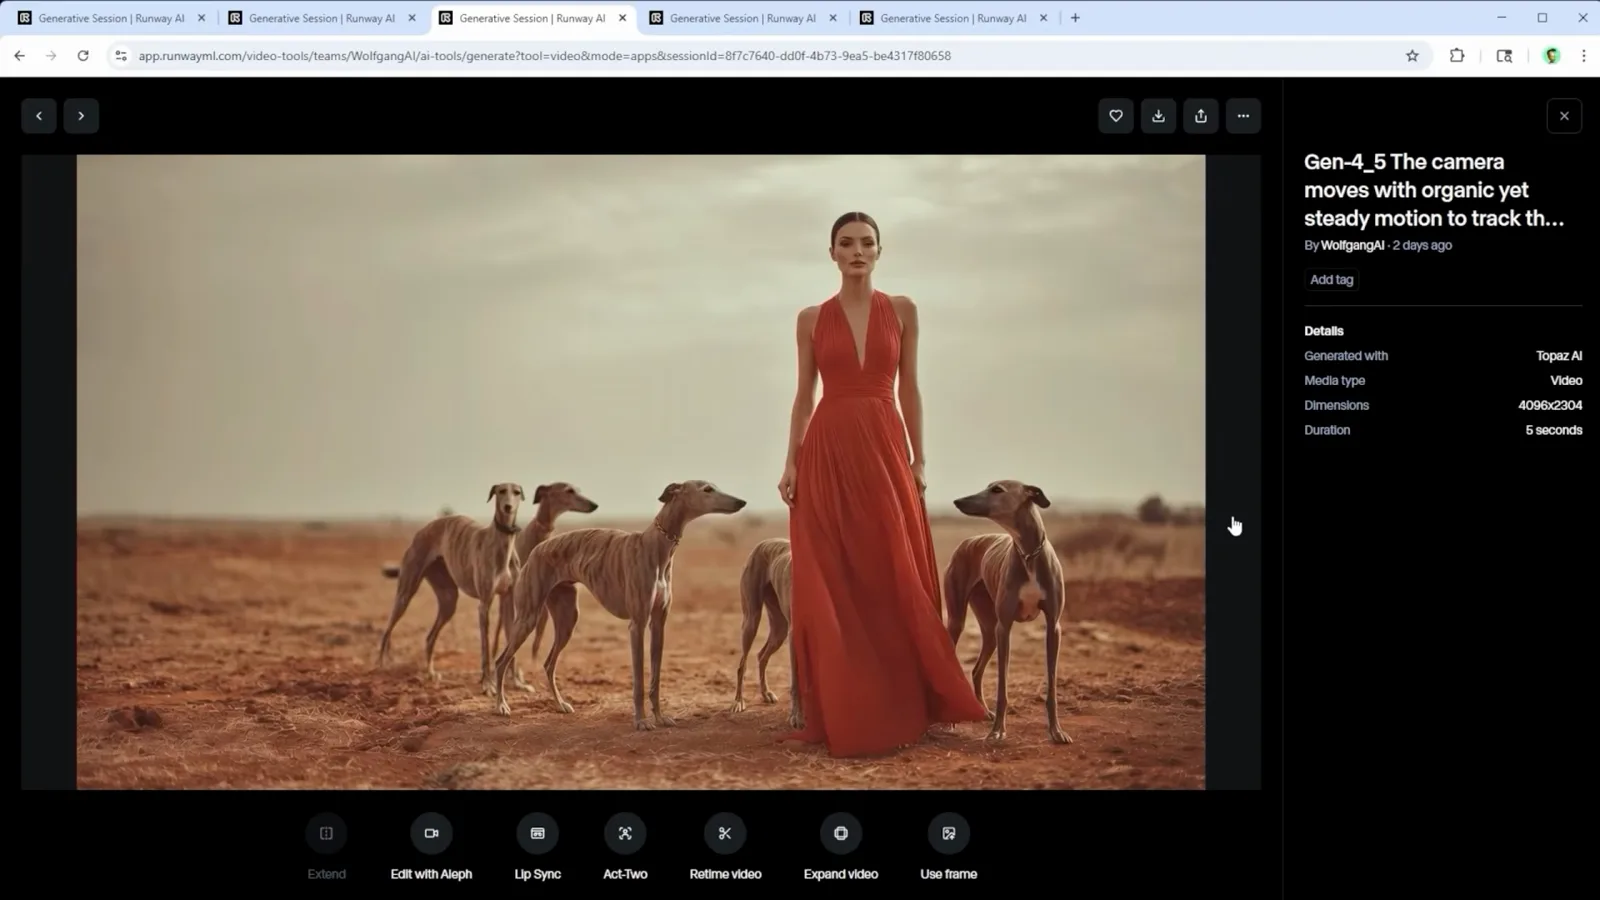Click the Add tag button
The height and width of the screenshot is (900, 1600).
tap(1331, 280)
